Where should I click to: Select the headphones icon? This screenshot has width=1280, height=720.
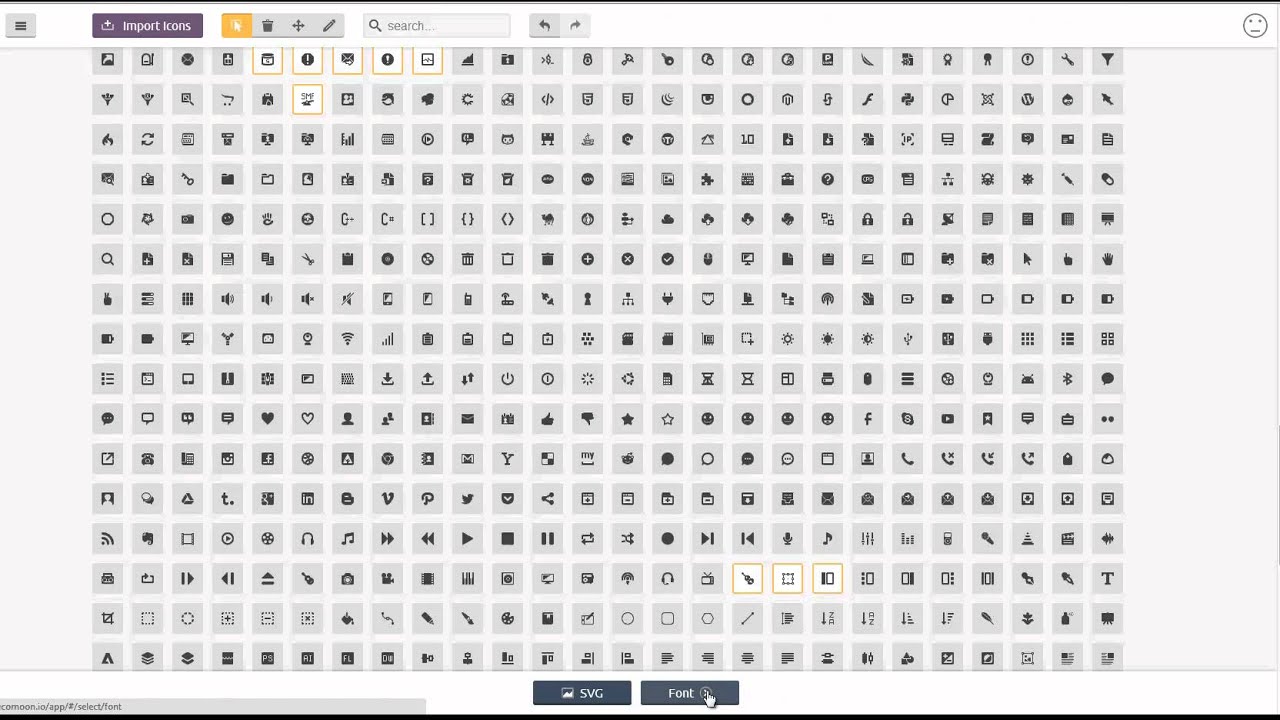(x=307, y=539)
